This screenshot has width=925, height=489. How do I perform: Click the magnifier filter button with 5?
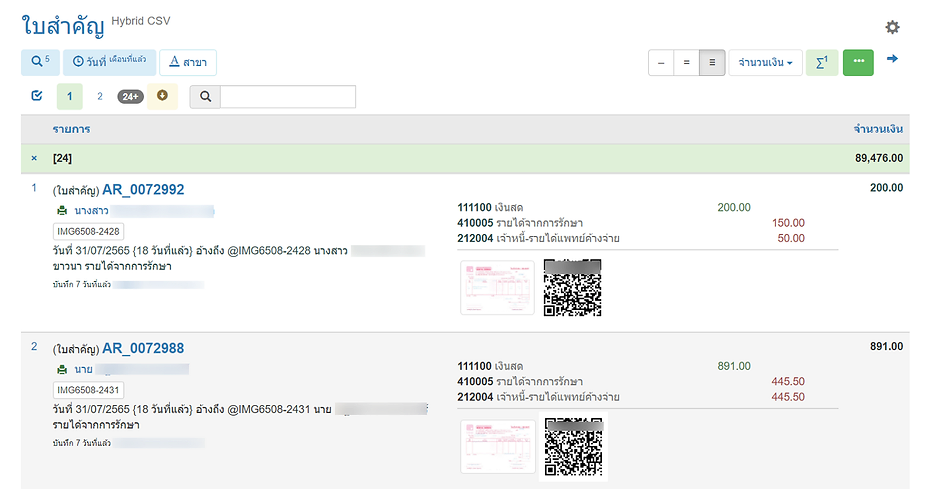point(40,62)
